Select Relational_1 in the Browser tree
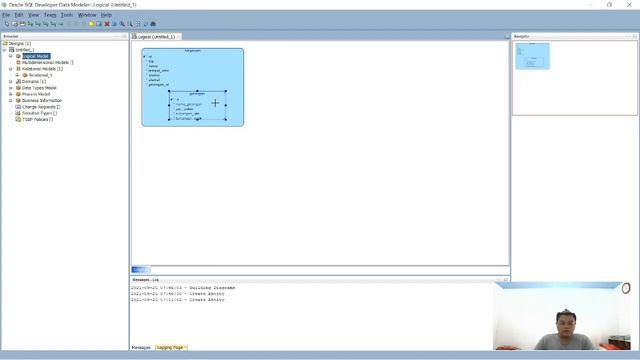640x360 pixels. [40, 75]
